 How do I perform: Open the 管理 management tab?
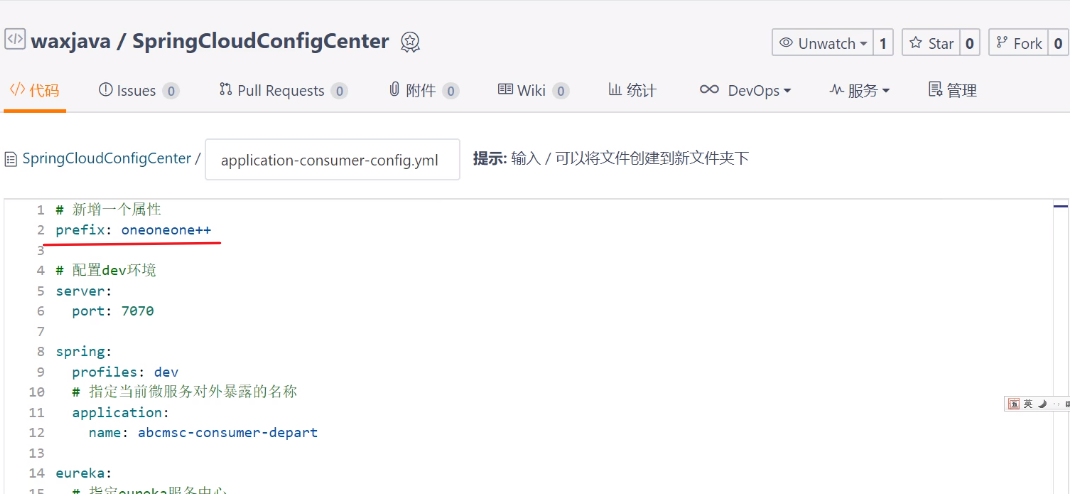click(x=952, y=90)
